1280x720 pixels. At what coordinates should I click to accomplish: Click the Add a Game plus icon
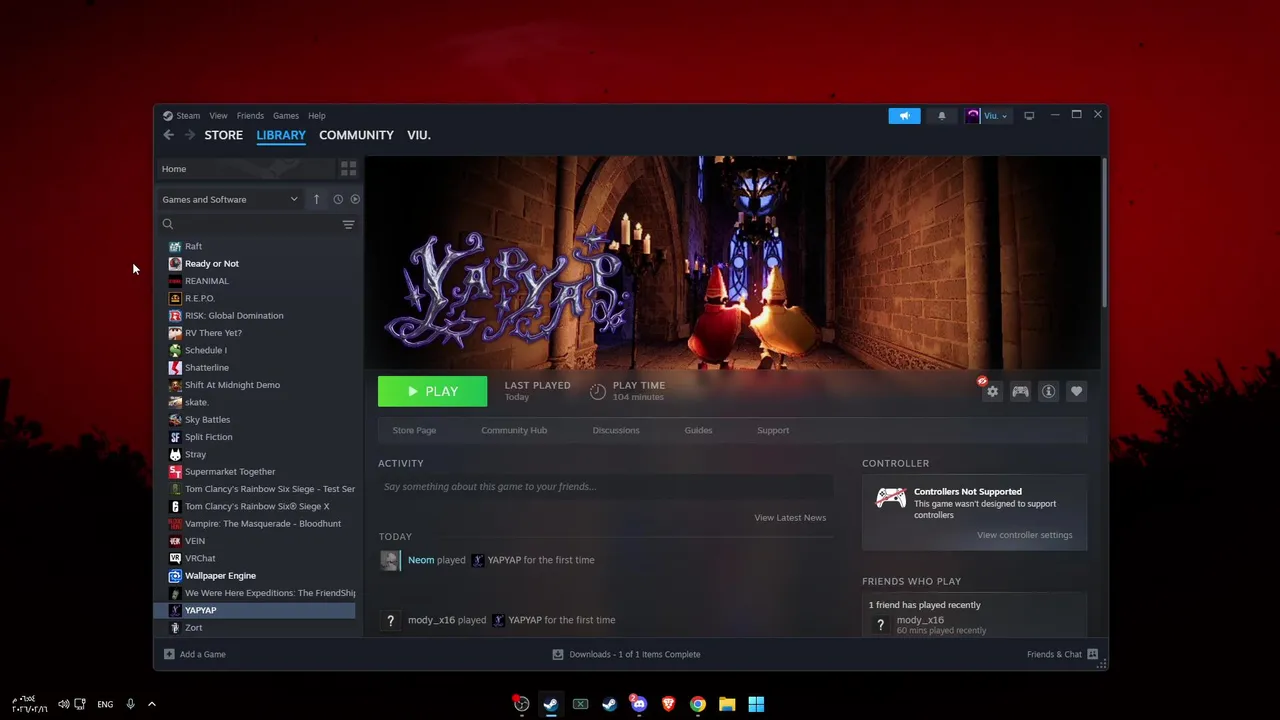point(169,654)
